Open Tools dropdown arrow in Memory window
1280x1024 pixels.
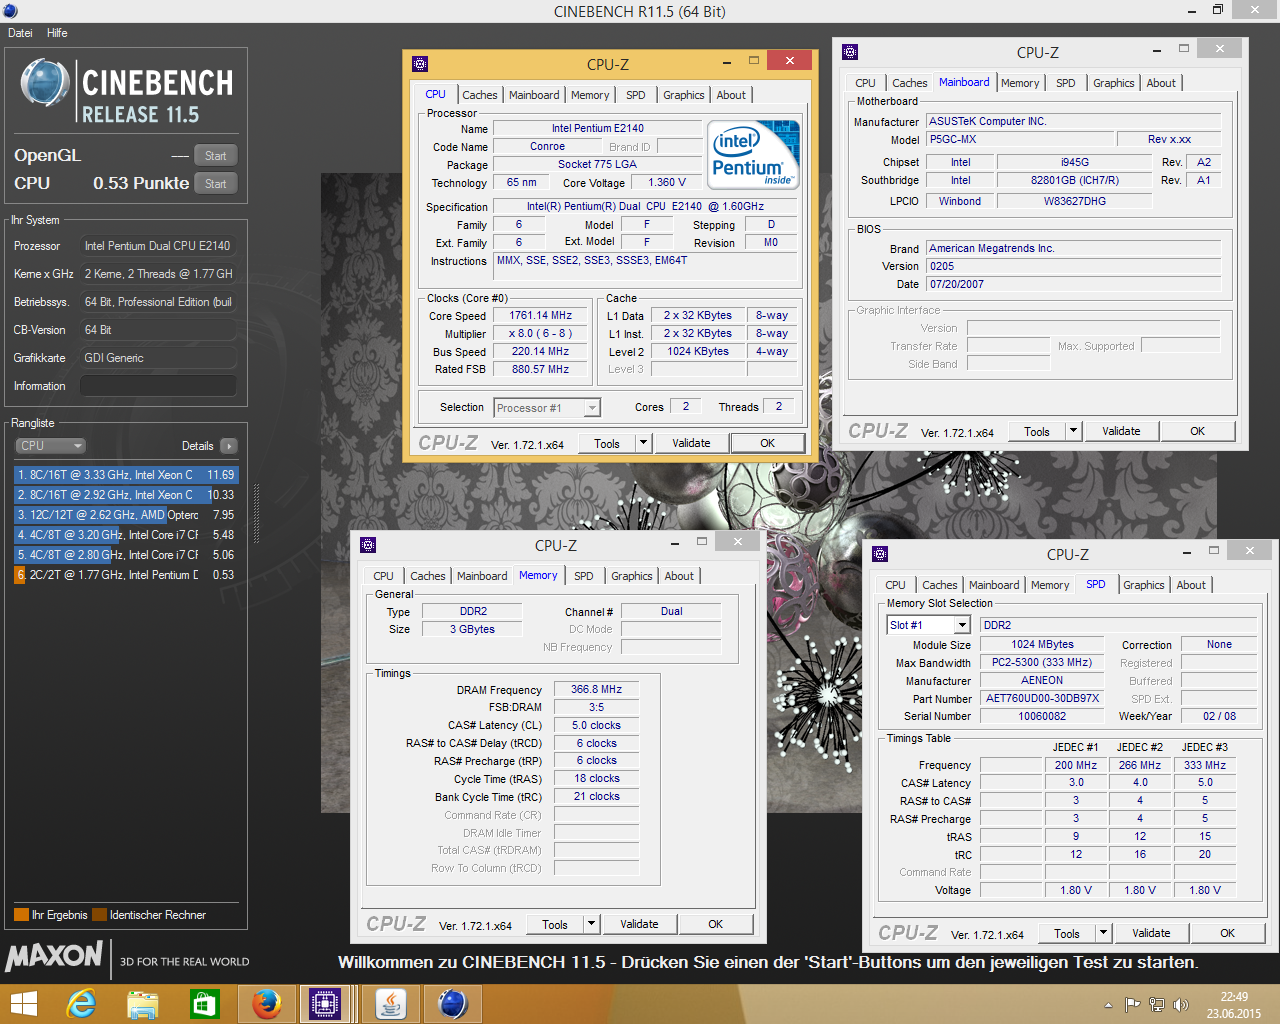591,924
